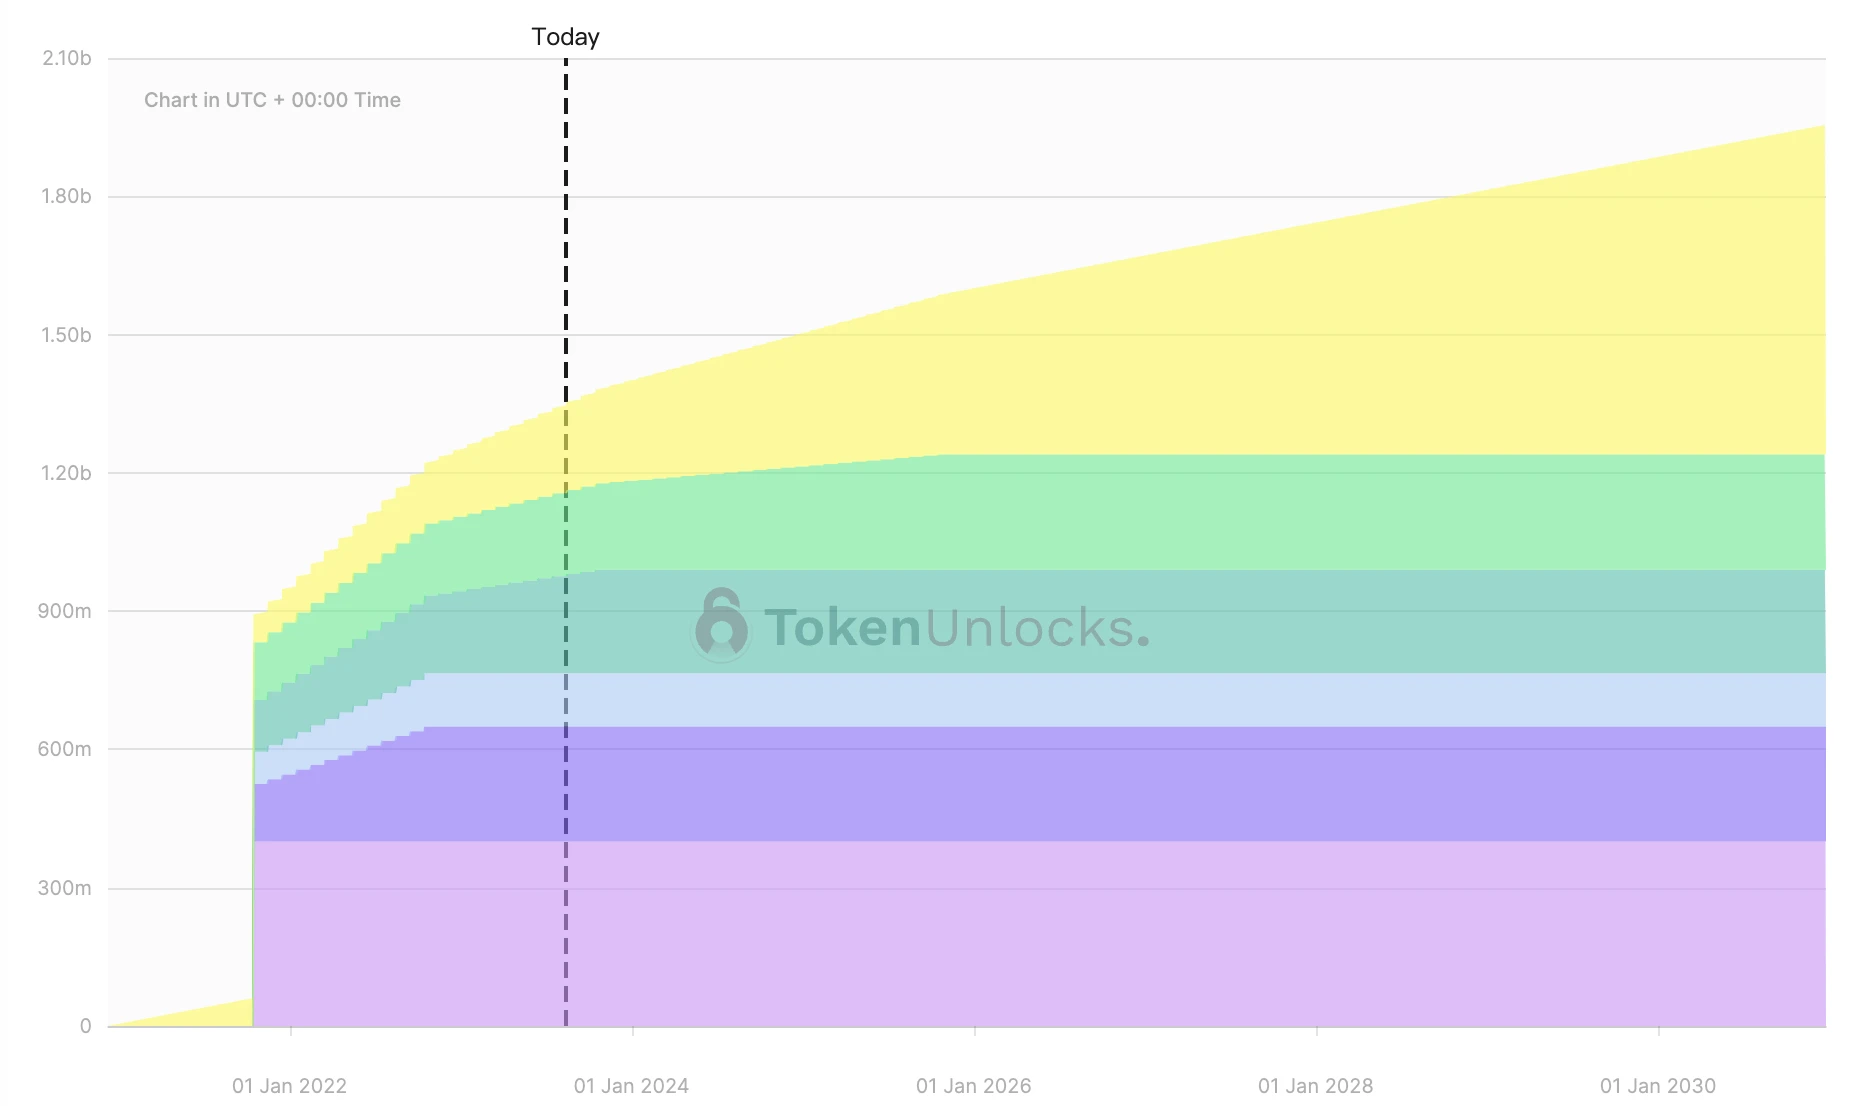Click the Today label above the chart
The image size is (1852, 1106).
[x=565, y=37]
